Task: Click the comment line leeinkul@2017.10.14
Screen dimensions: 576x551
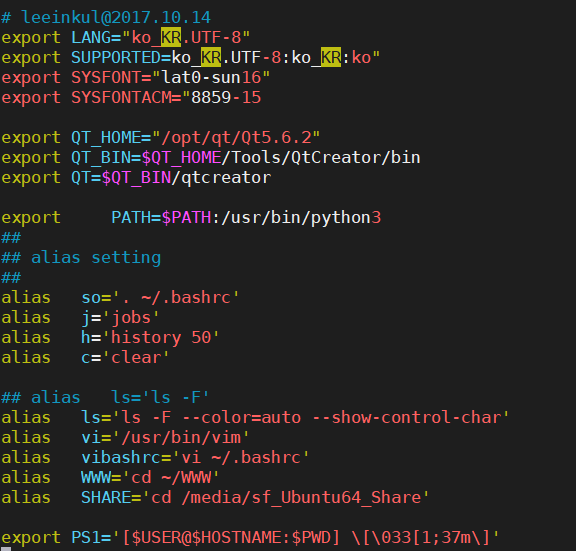Action: [106, 18]
